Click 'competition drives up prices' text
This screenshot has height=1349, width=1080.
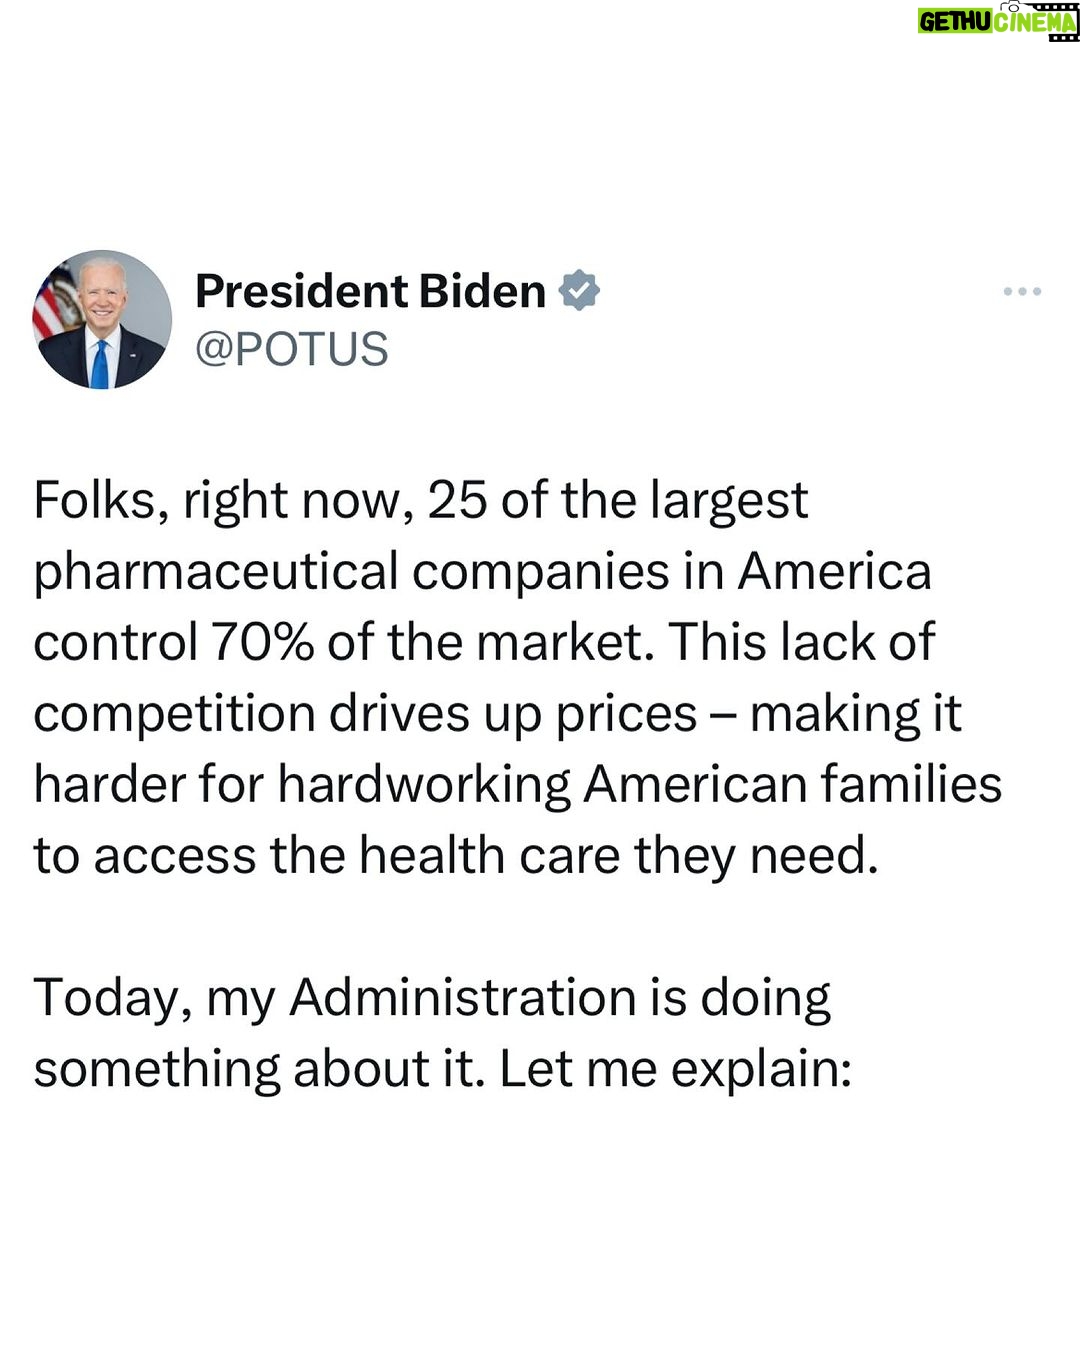(x=365, y=715)
